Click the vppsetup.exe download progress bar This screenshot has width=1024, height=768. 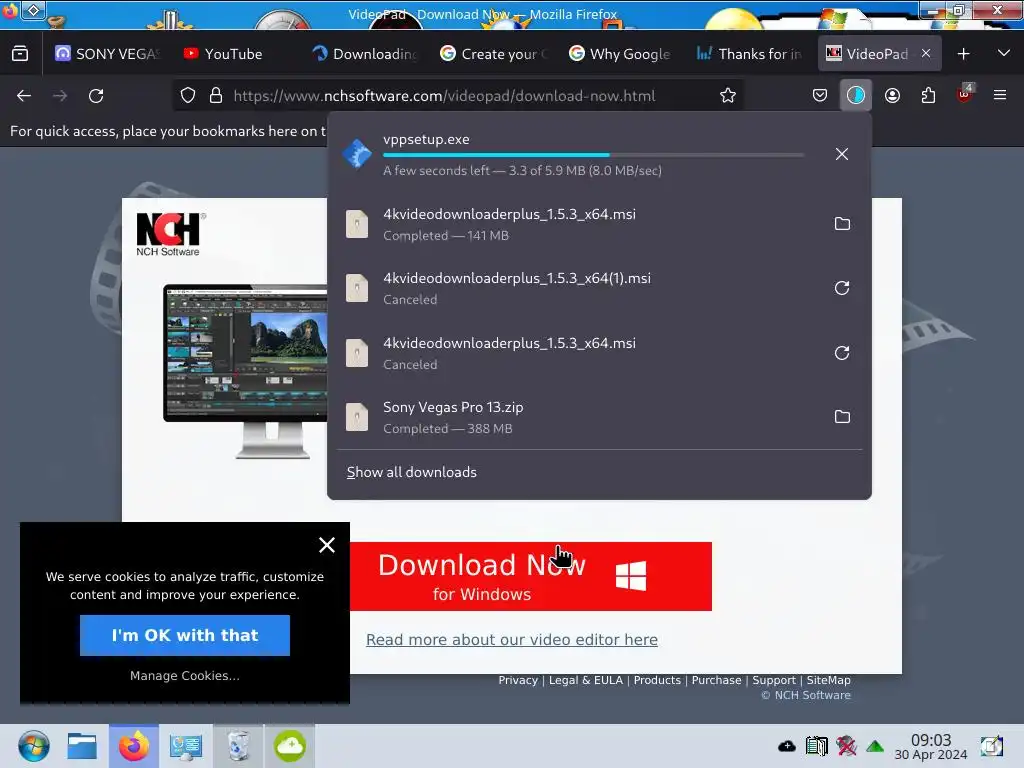[x=593, y=155]
